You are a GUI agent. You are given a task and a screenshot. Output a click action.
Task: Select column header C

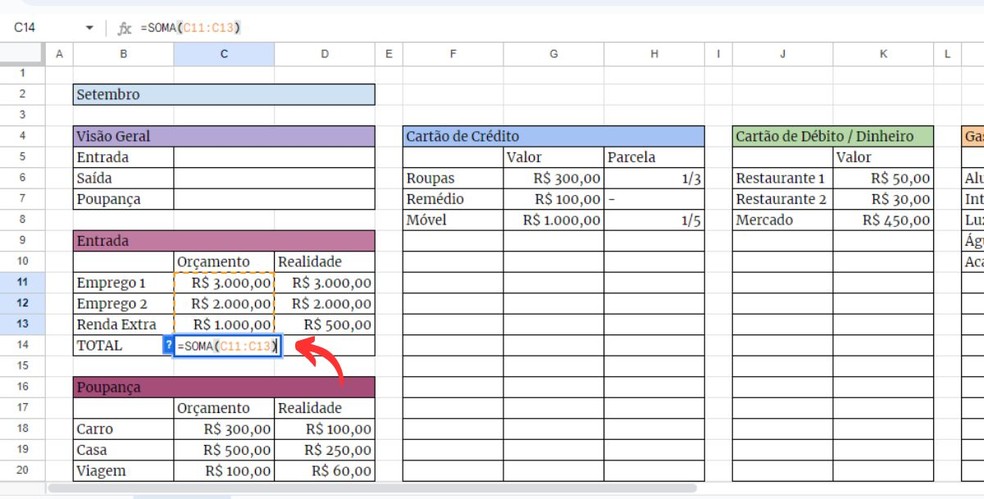pos(224,54)
